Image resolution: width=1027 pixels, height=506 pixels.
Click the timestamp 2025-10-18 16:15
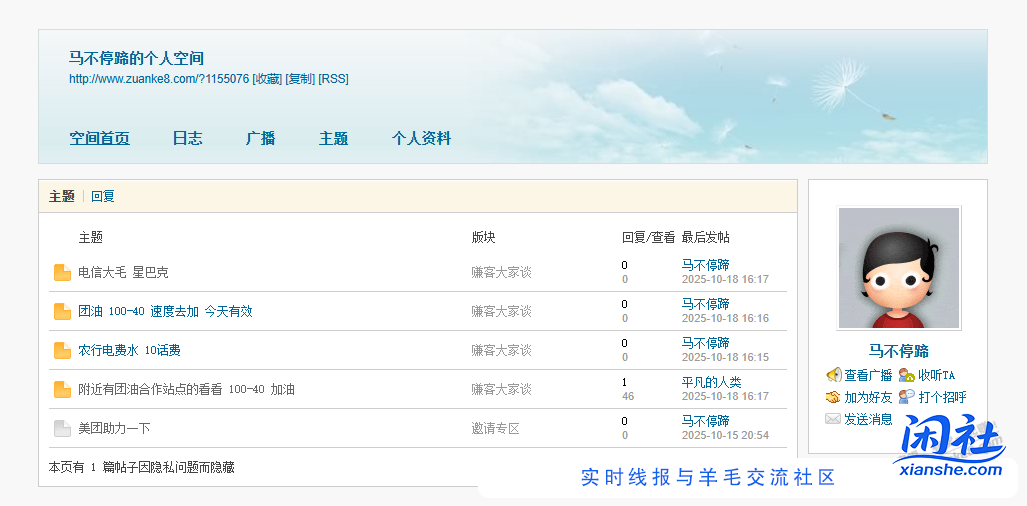tap(725, 357)
